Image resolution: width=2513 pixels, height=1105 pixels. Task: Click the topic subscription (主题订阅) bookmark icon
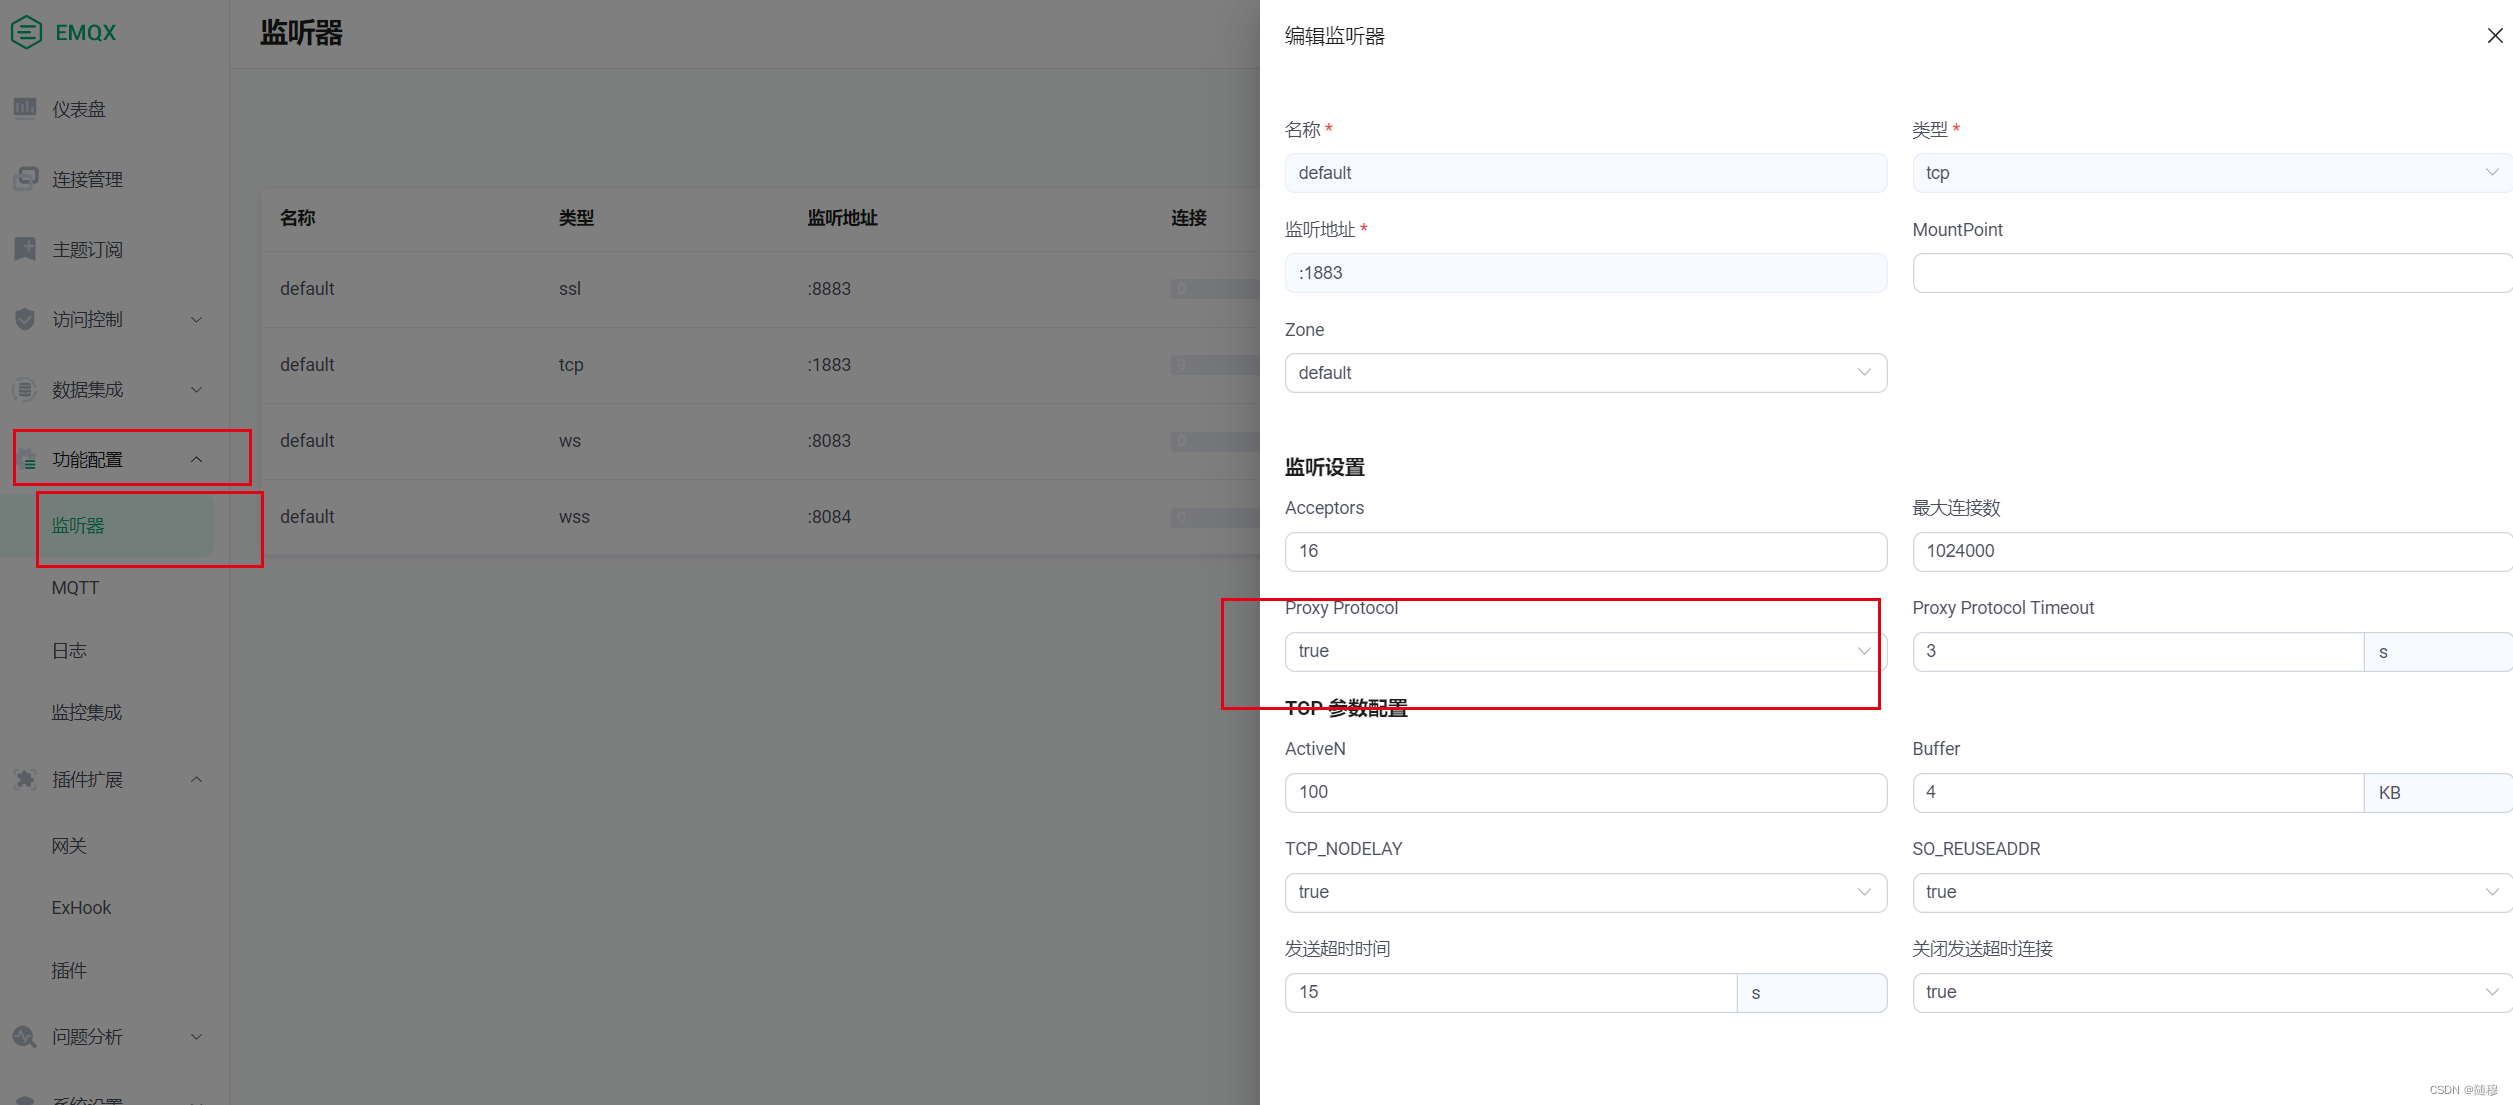25,249
